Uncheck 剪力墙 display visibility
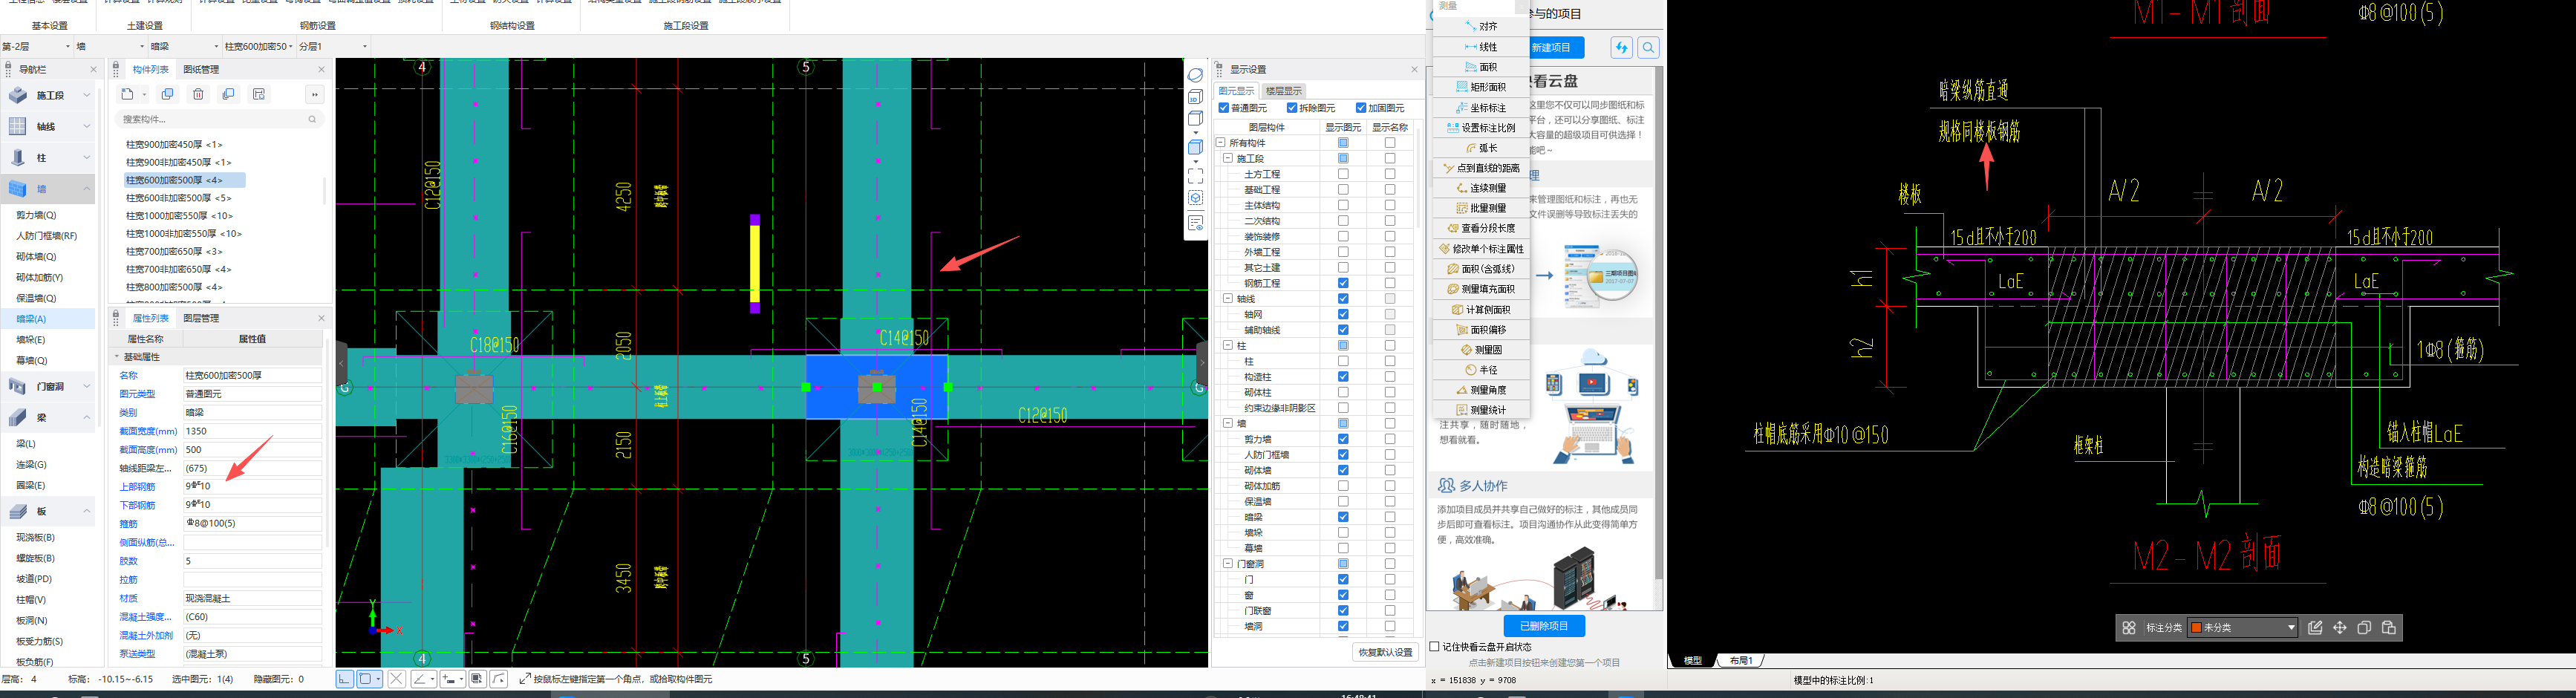Viewport: 2576px width, 698px height. (x=1343, y=438)
